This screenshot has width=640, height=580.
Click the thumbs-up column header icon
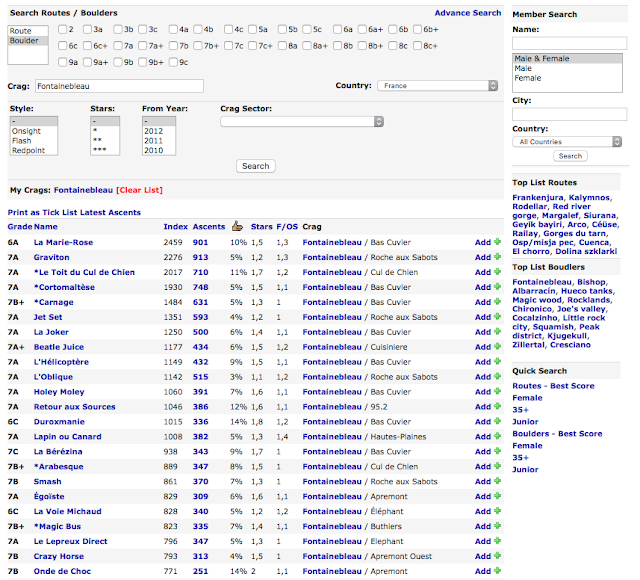(237, 226)
